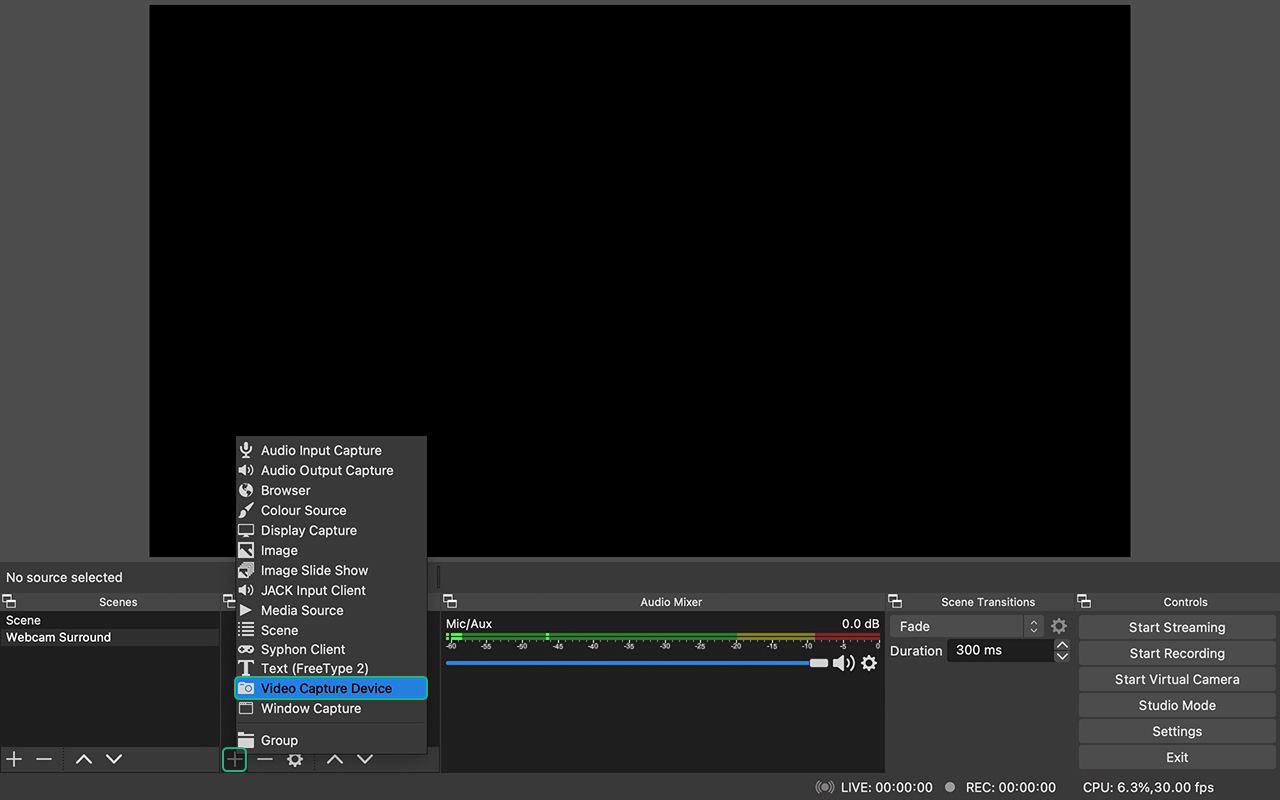Click the Mic/Aux channel label
The image size is (1280, 800).
469,623
